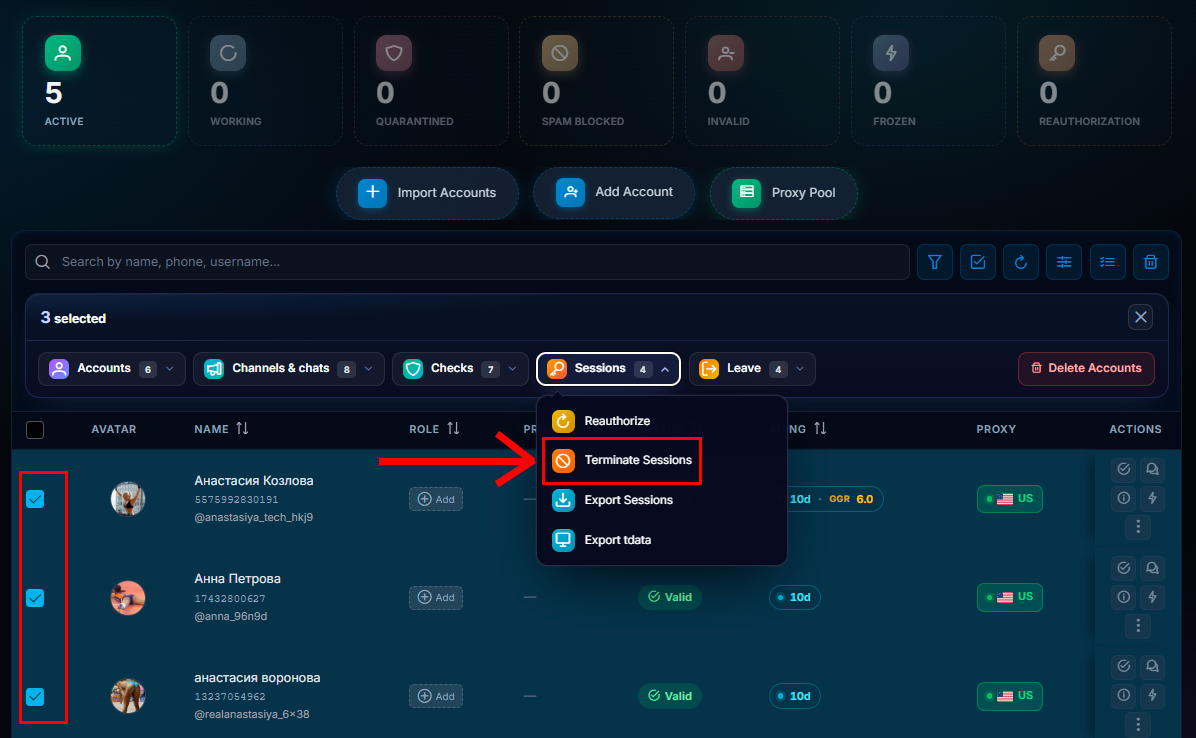Image resolution: width=1196 pixels, height=738 pixels.
Task: Open the Quarantined status card
Action: [431, 81]
